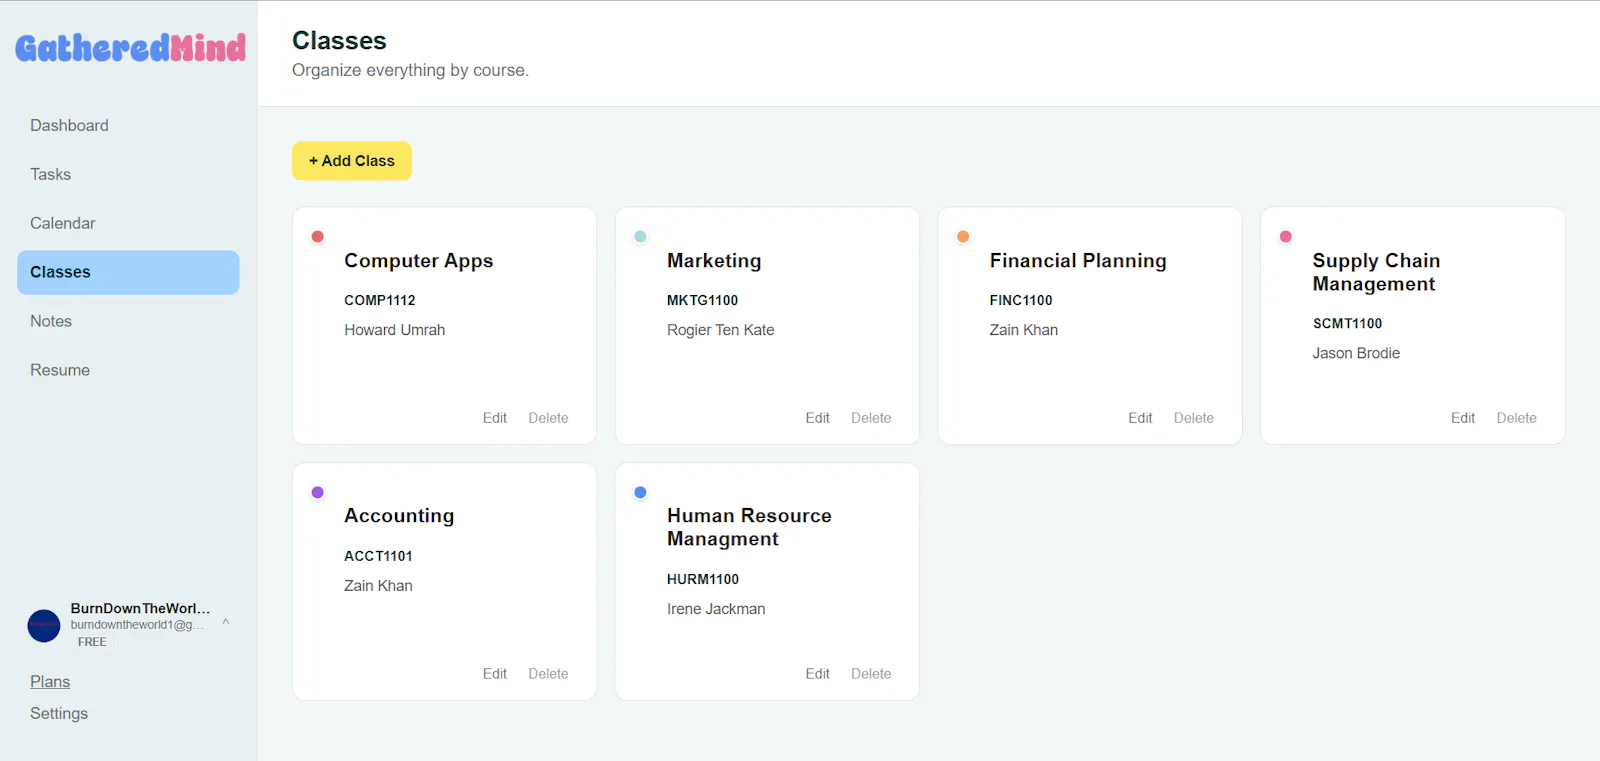Viewport: 1600px width, 761px height.
Task: Click the GatheredMind logo
Action: point(130,48)
